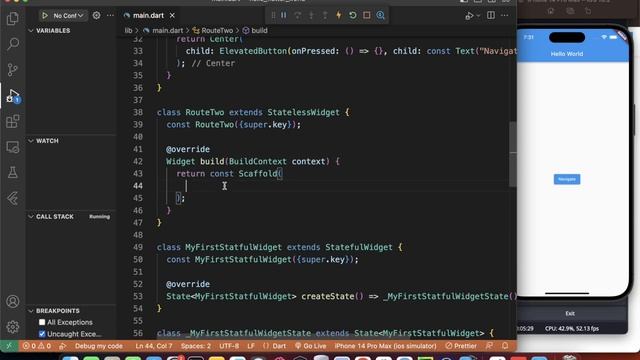The image size is (640, 360).
Task: Open the Search view in activity bar
Action: point(13,44)
